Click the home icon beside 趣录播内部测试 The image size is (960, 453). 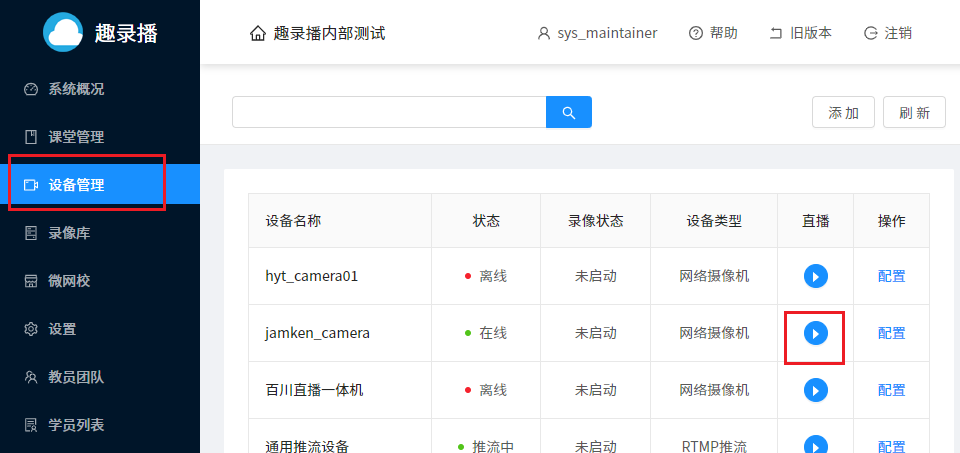pos(258,33)
